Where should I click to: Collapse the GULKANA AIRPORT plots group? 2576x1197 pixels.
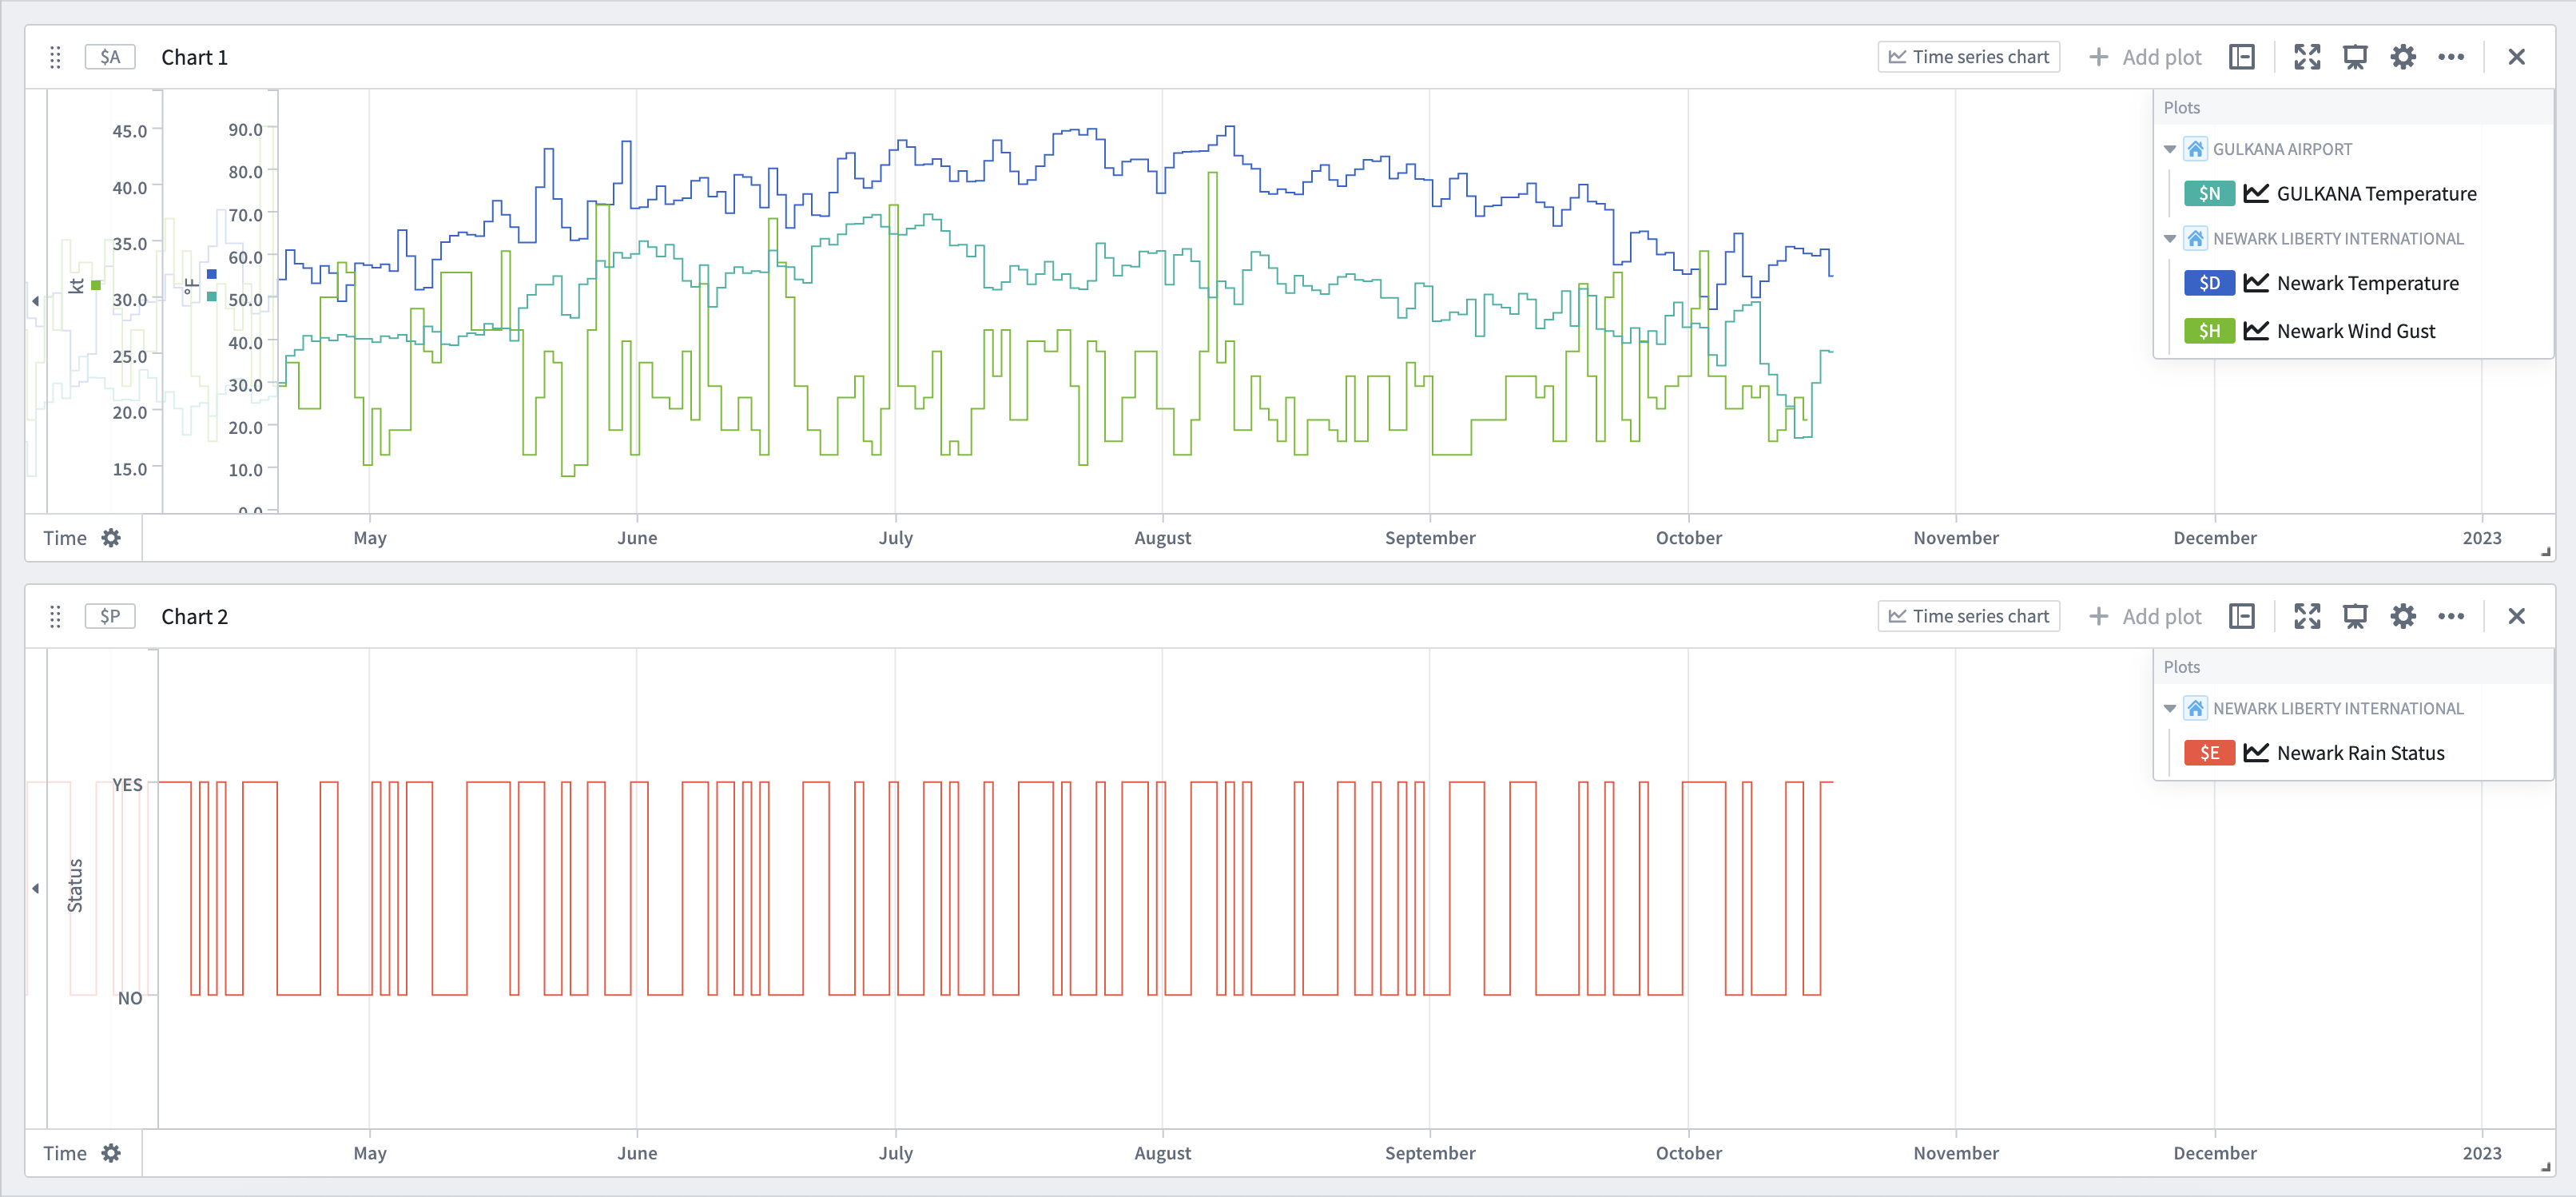tap(2170, 148)
